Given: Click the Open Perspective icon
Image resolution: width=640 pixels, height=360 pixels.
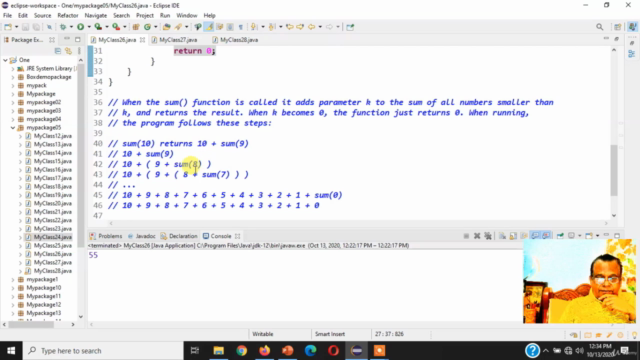Looking at the screenshot, I should [618, 27].
